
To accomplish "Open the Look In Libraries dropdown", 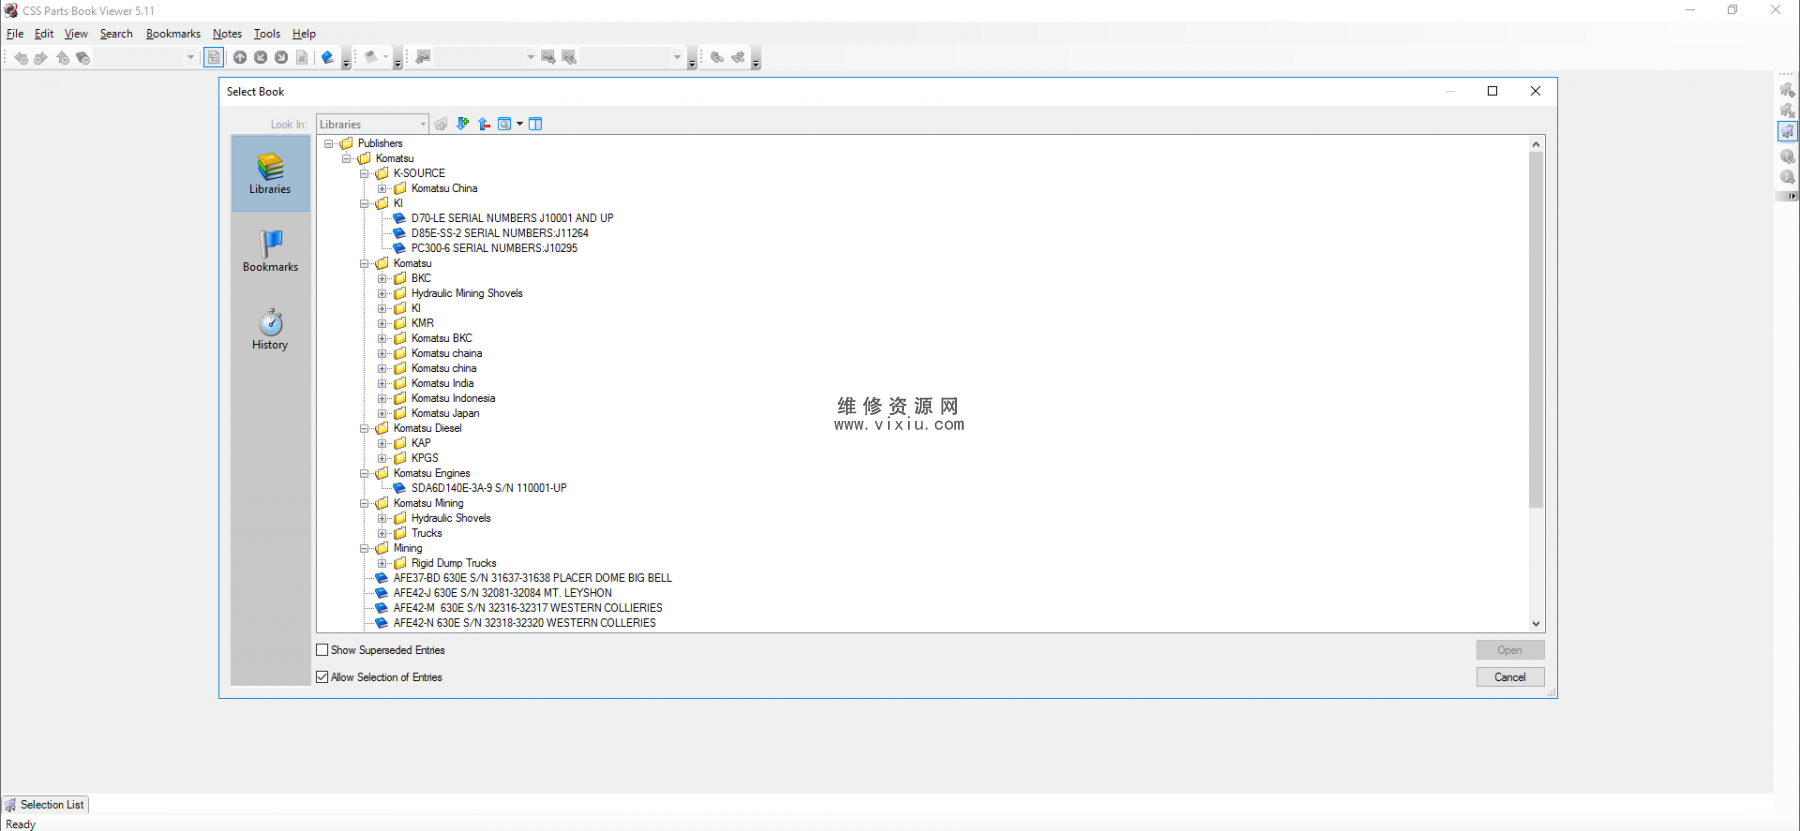I will coord(372,124).
